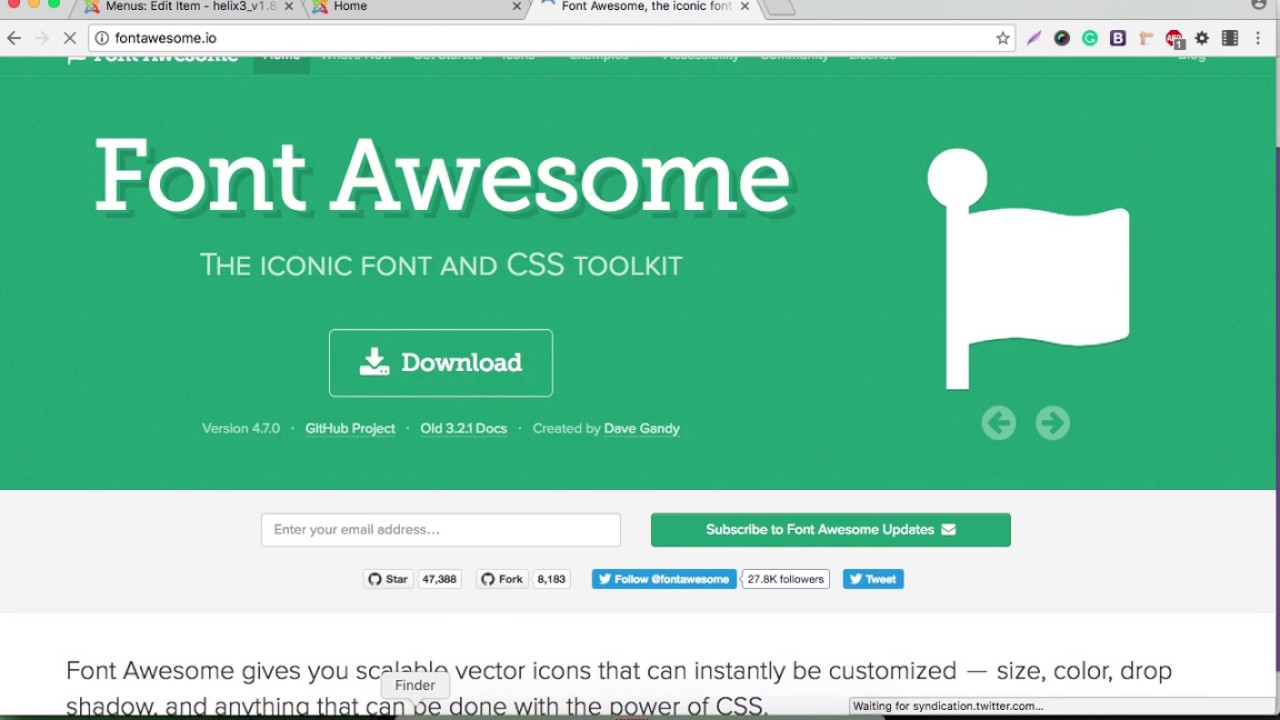View the 8,183 forks count
Image resolution: width=1280 pixels, height=720 pixels.
[x=552, y=579]
